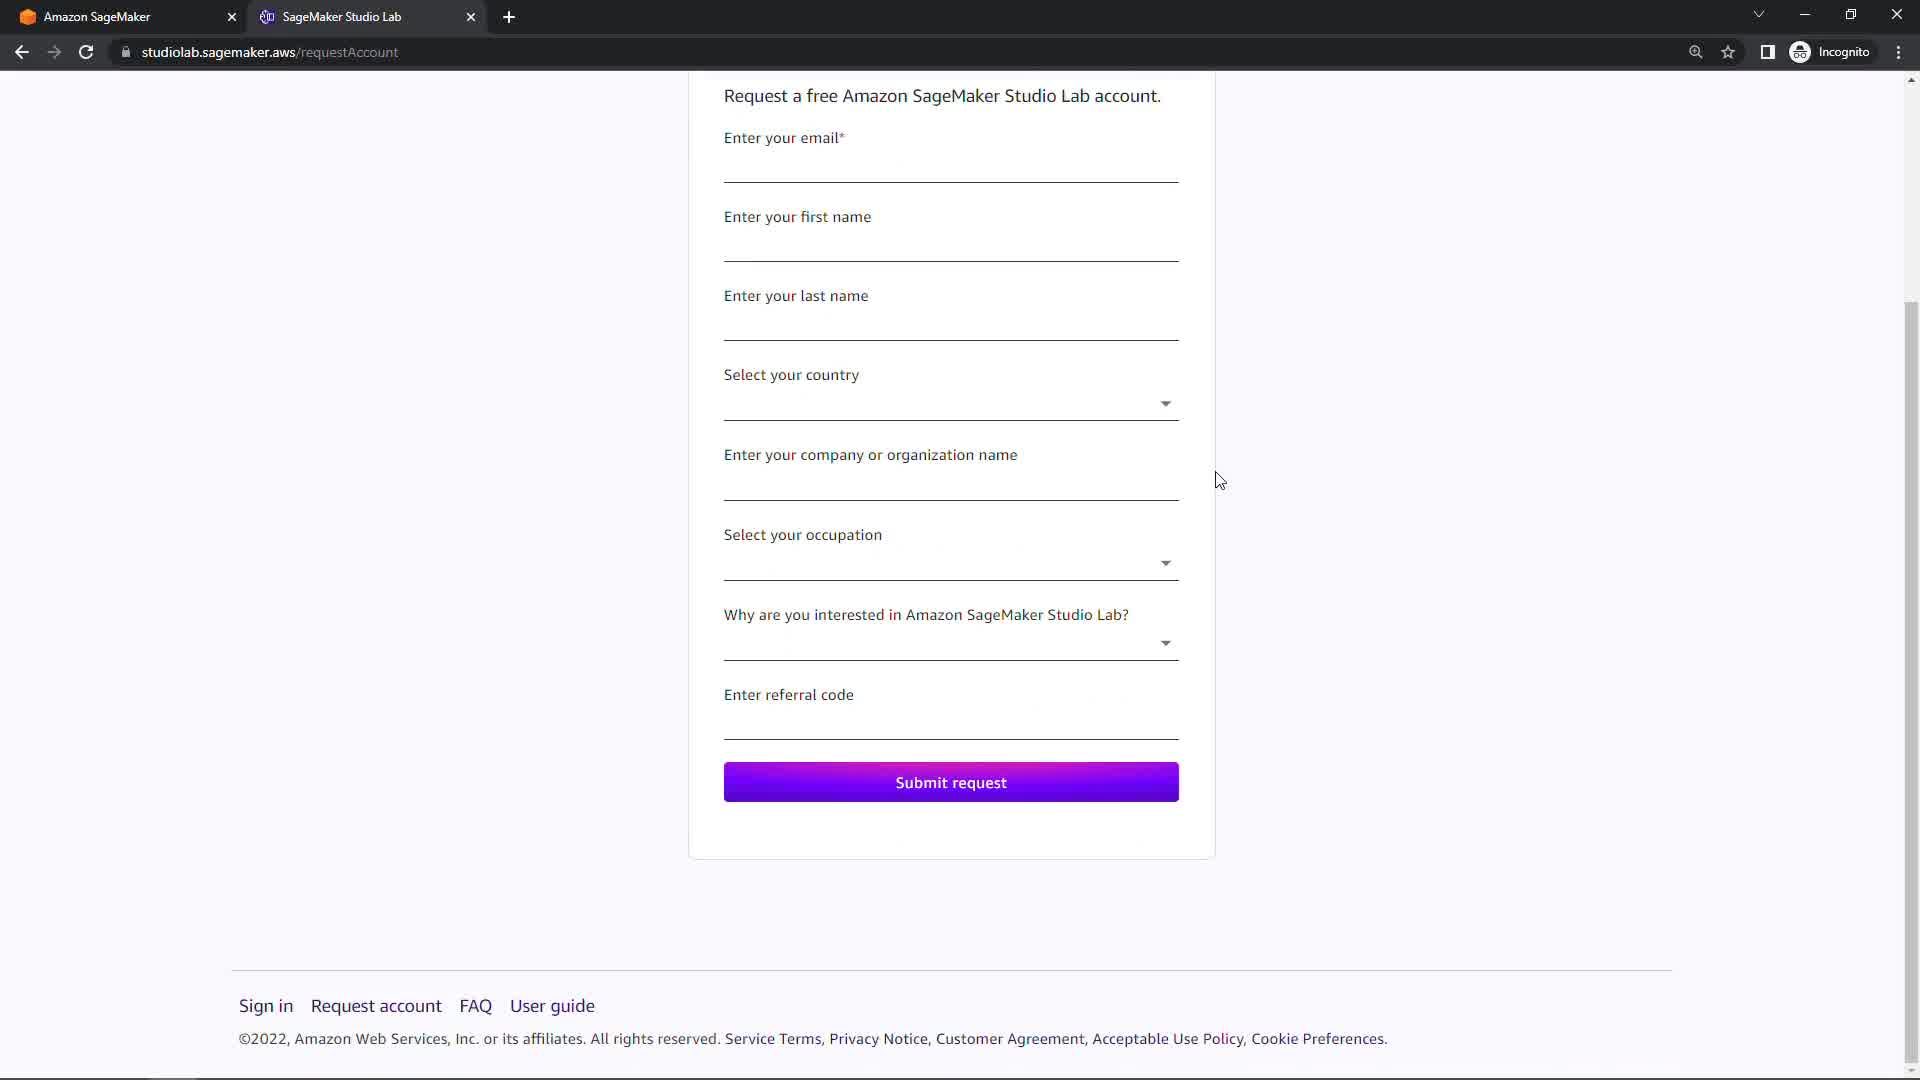
Task: Open tab search chevron in title bar
Action: pos(1758,15)
